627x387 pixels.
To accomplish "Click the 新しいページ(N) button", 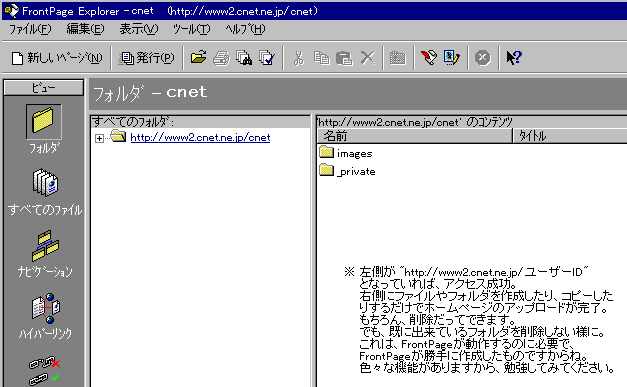I will [57, 58].
